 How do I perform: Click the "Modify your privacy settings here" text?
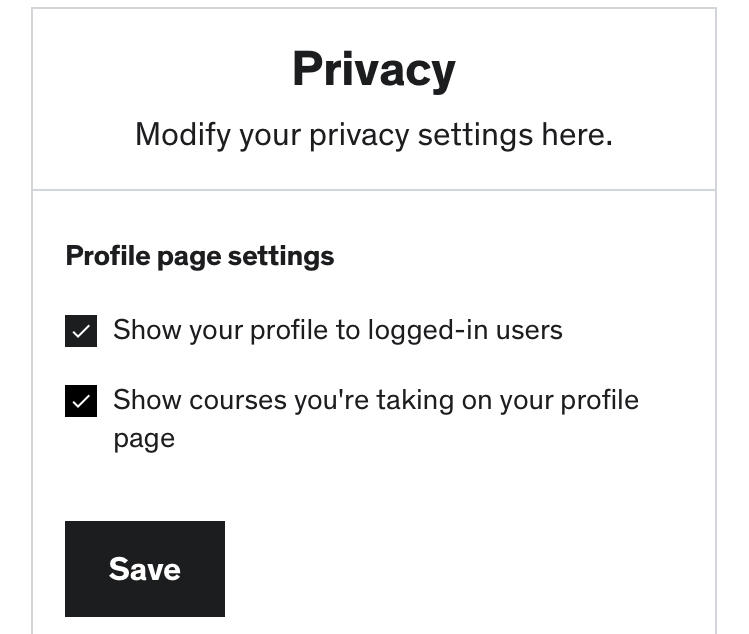pos(374,134)
